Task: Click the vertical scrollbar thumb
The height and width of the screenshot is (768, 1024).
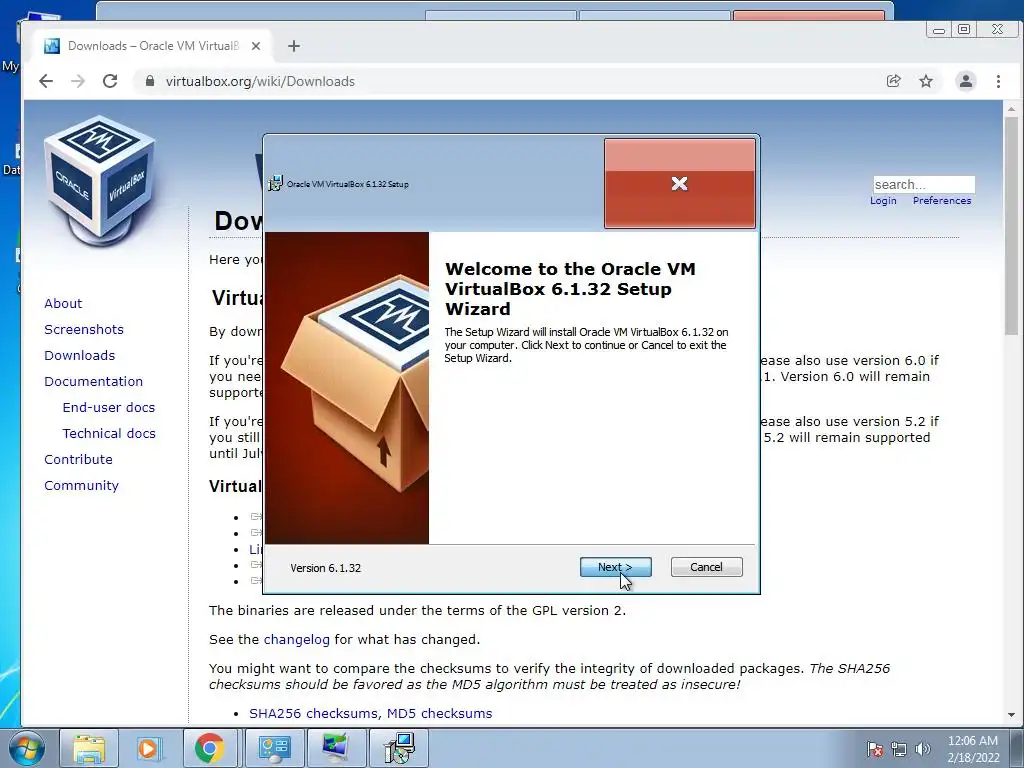Action: click(x=1011, y=225)
